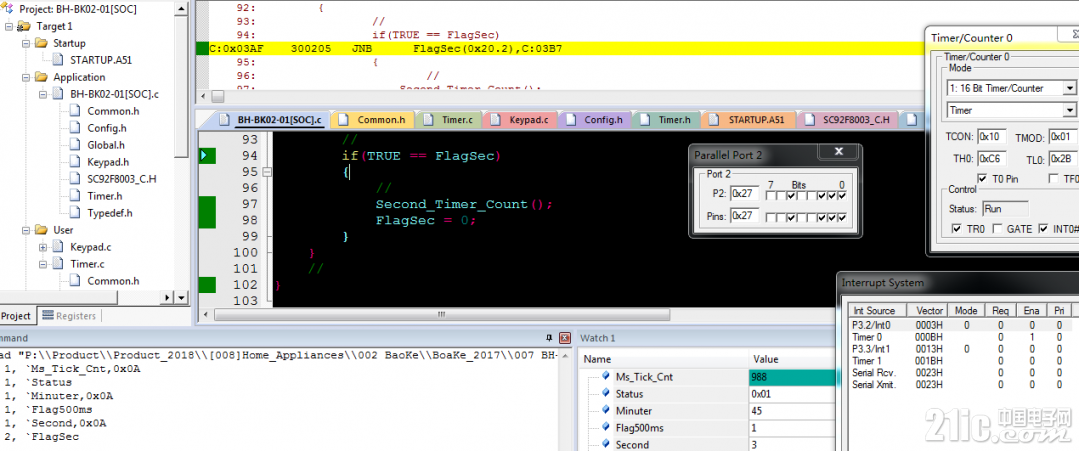1079x451 pixels.
Task: Collapse the User group node
Action: (25, 230)
